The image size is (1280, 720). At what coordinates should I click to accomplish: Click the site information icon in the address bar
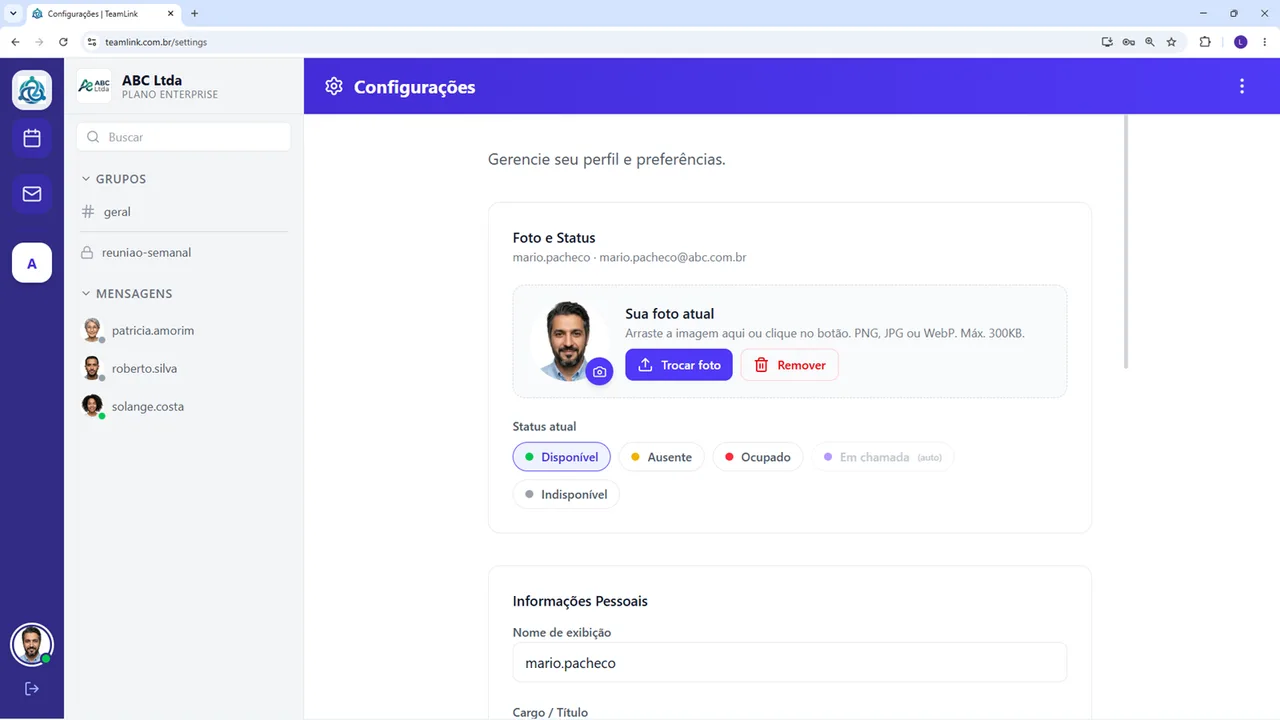pos(92,42)
